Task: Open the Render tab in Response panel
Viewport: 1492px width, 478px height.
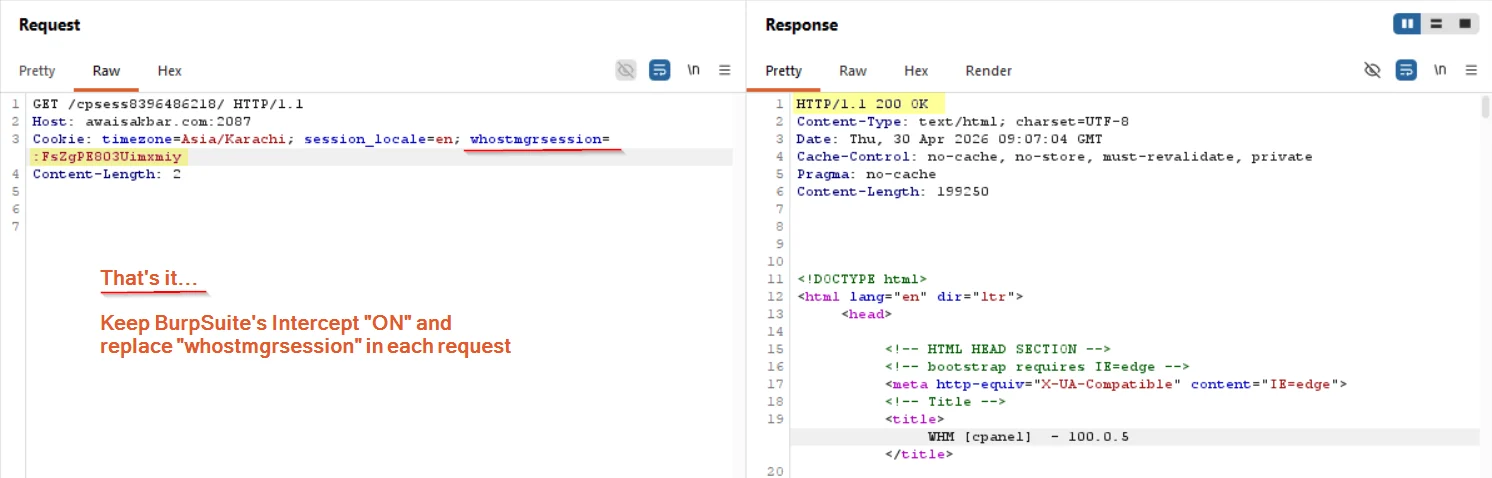Action: coord(988,71)
